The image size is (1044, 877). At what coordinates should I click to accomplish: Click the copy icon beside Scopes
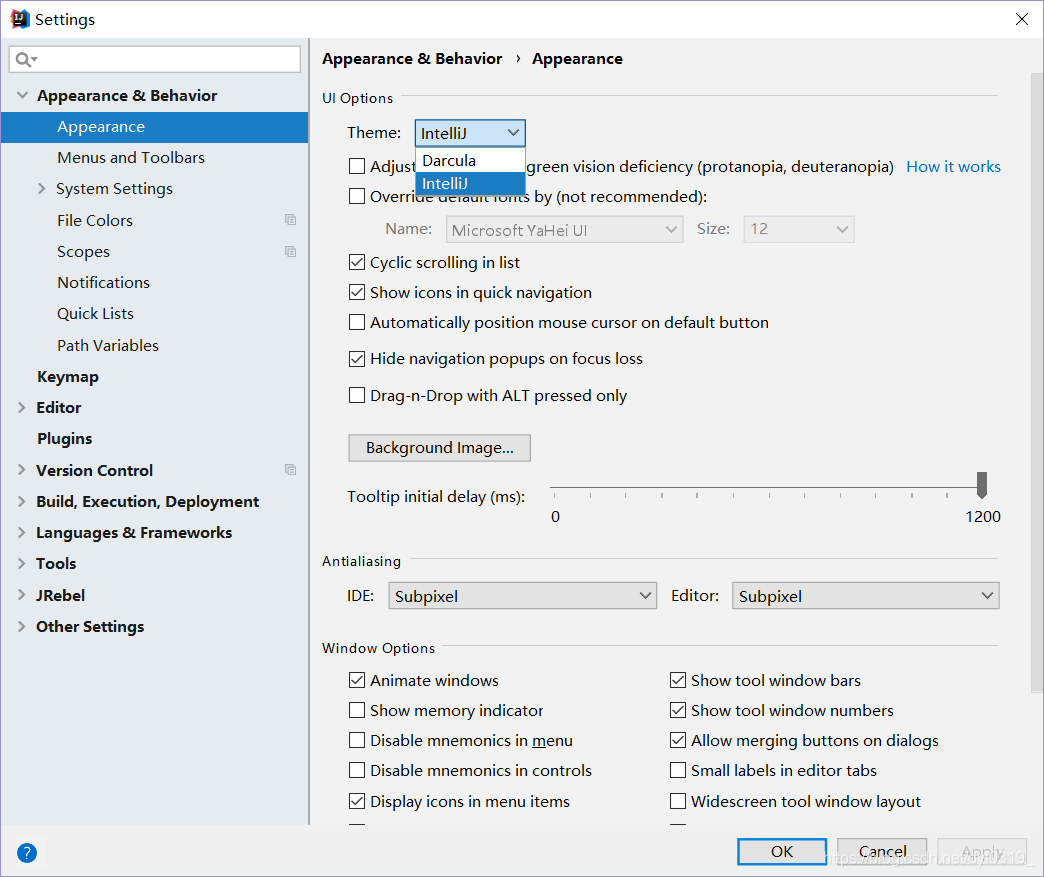[290, 251]
